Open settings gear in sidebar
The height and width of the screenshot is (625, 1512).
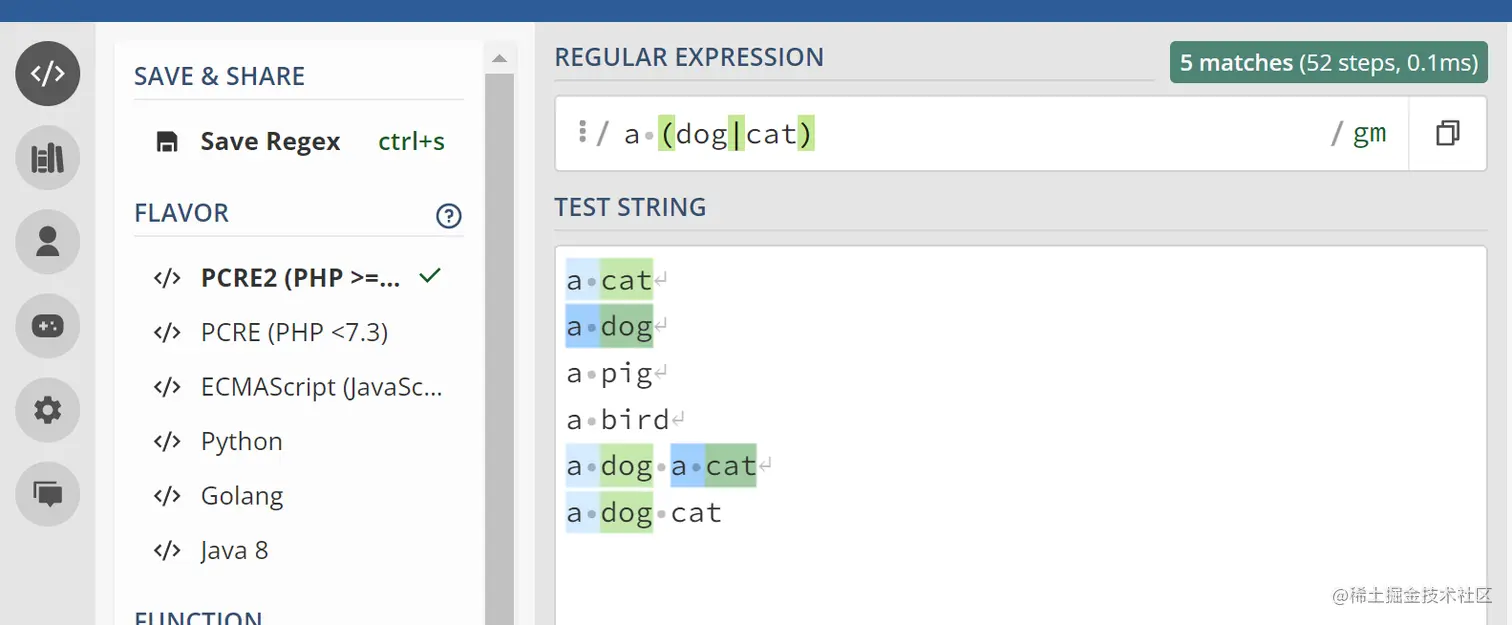[47, 410]
